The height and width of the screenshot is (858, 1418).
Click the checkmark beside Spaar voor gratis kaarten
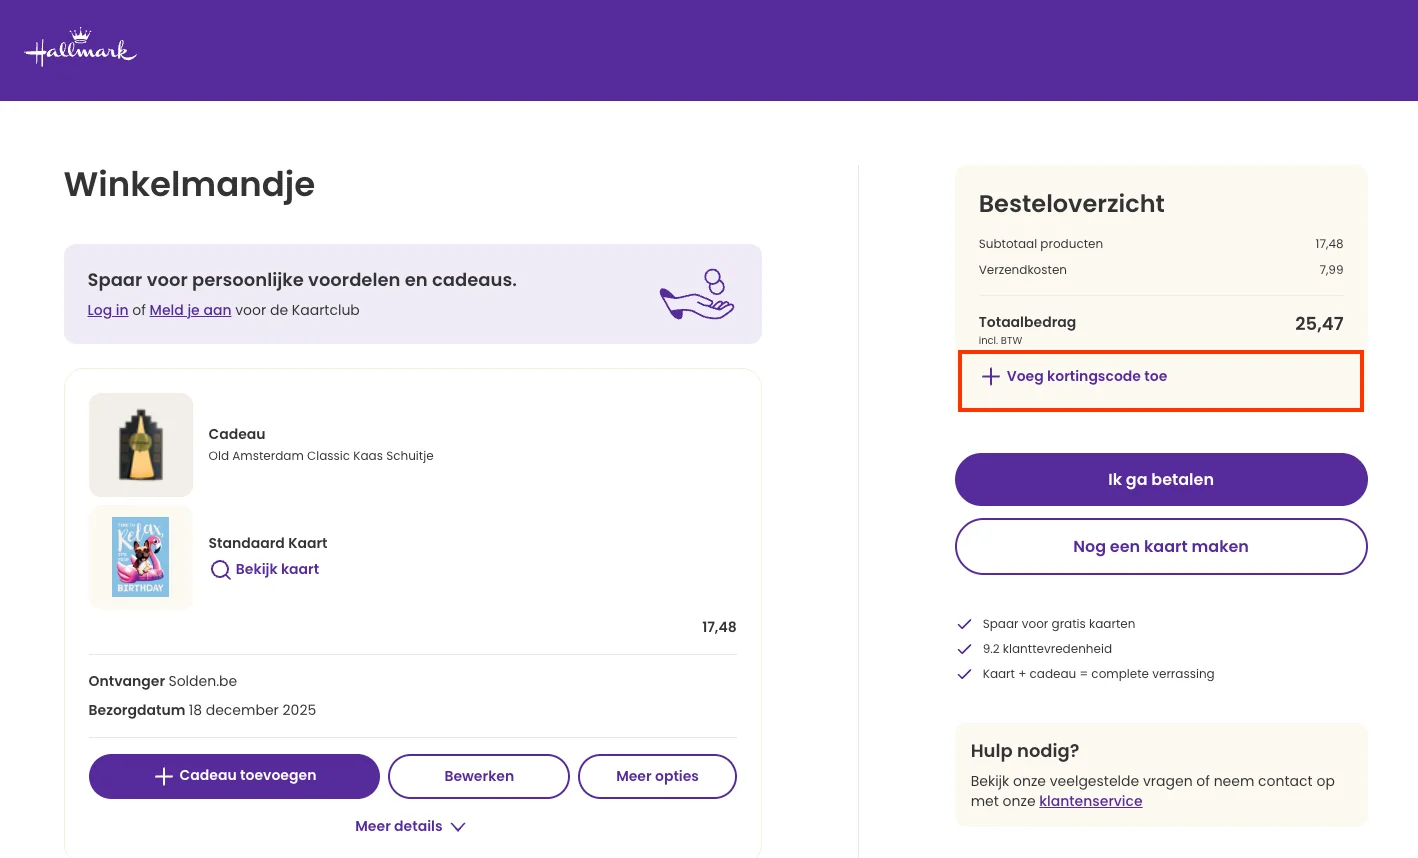point(964,623)
